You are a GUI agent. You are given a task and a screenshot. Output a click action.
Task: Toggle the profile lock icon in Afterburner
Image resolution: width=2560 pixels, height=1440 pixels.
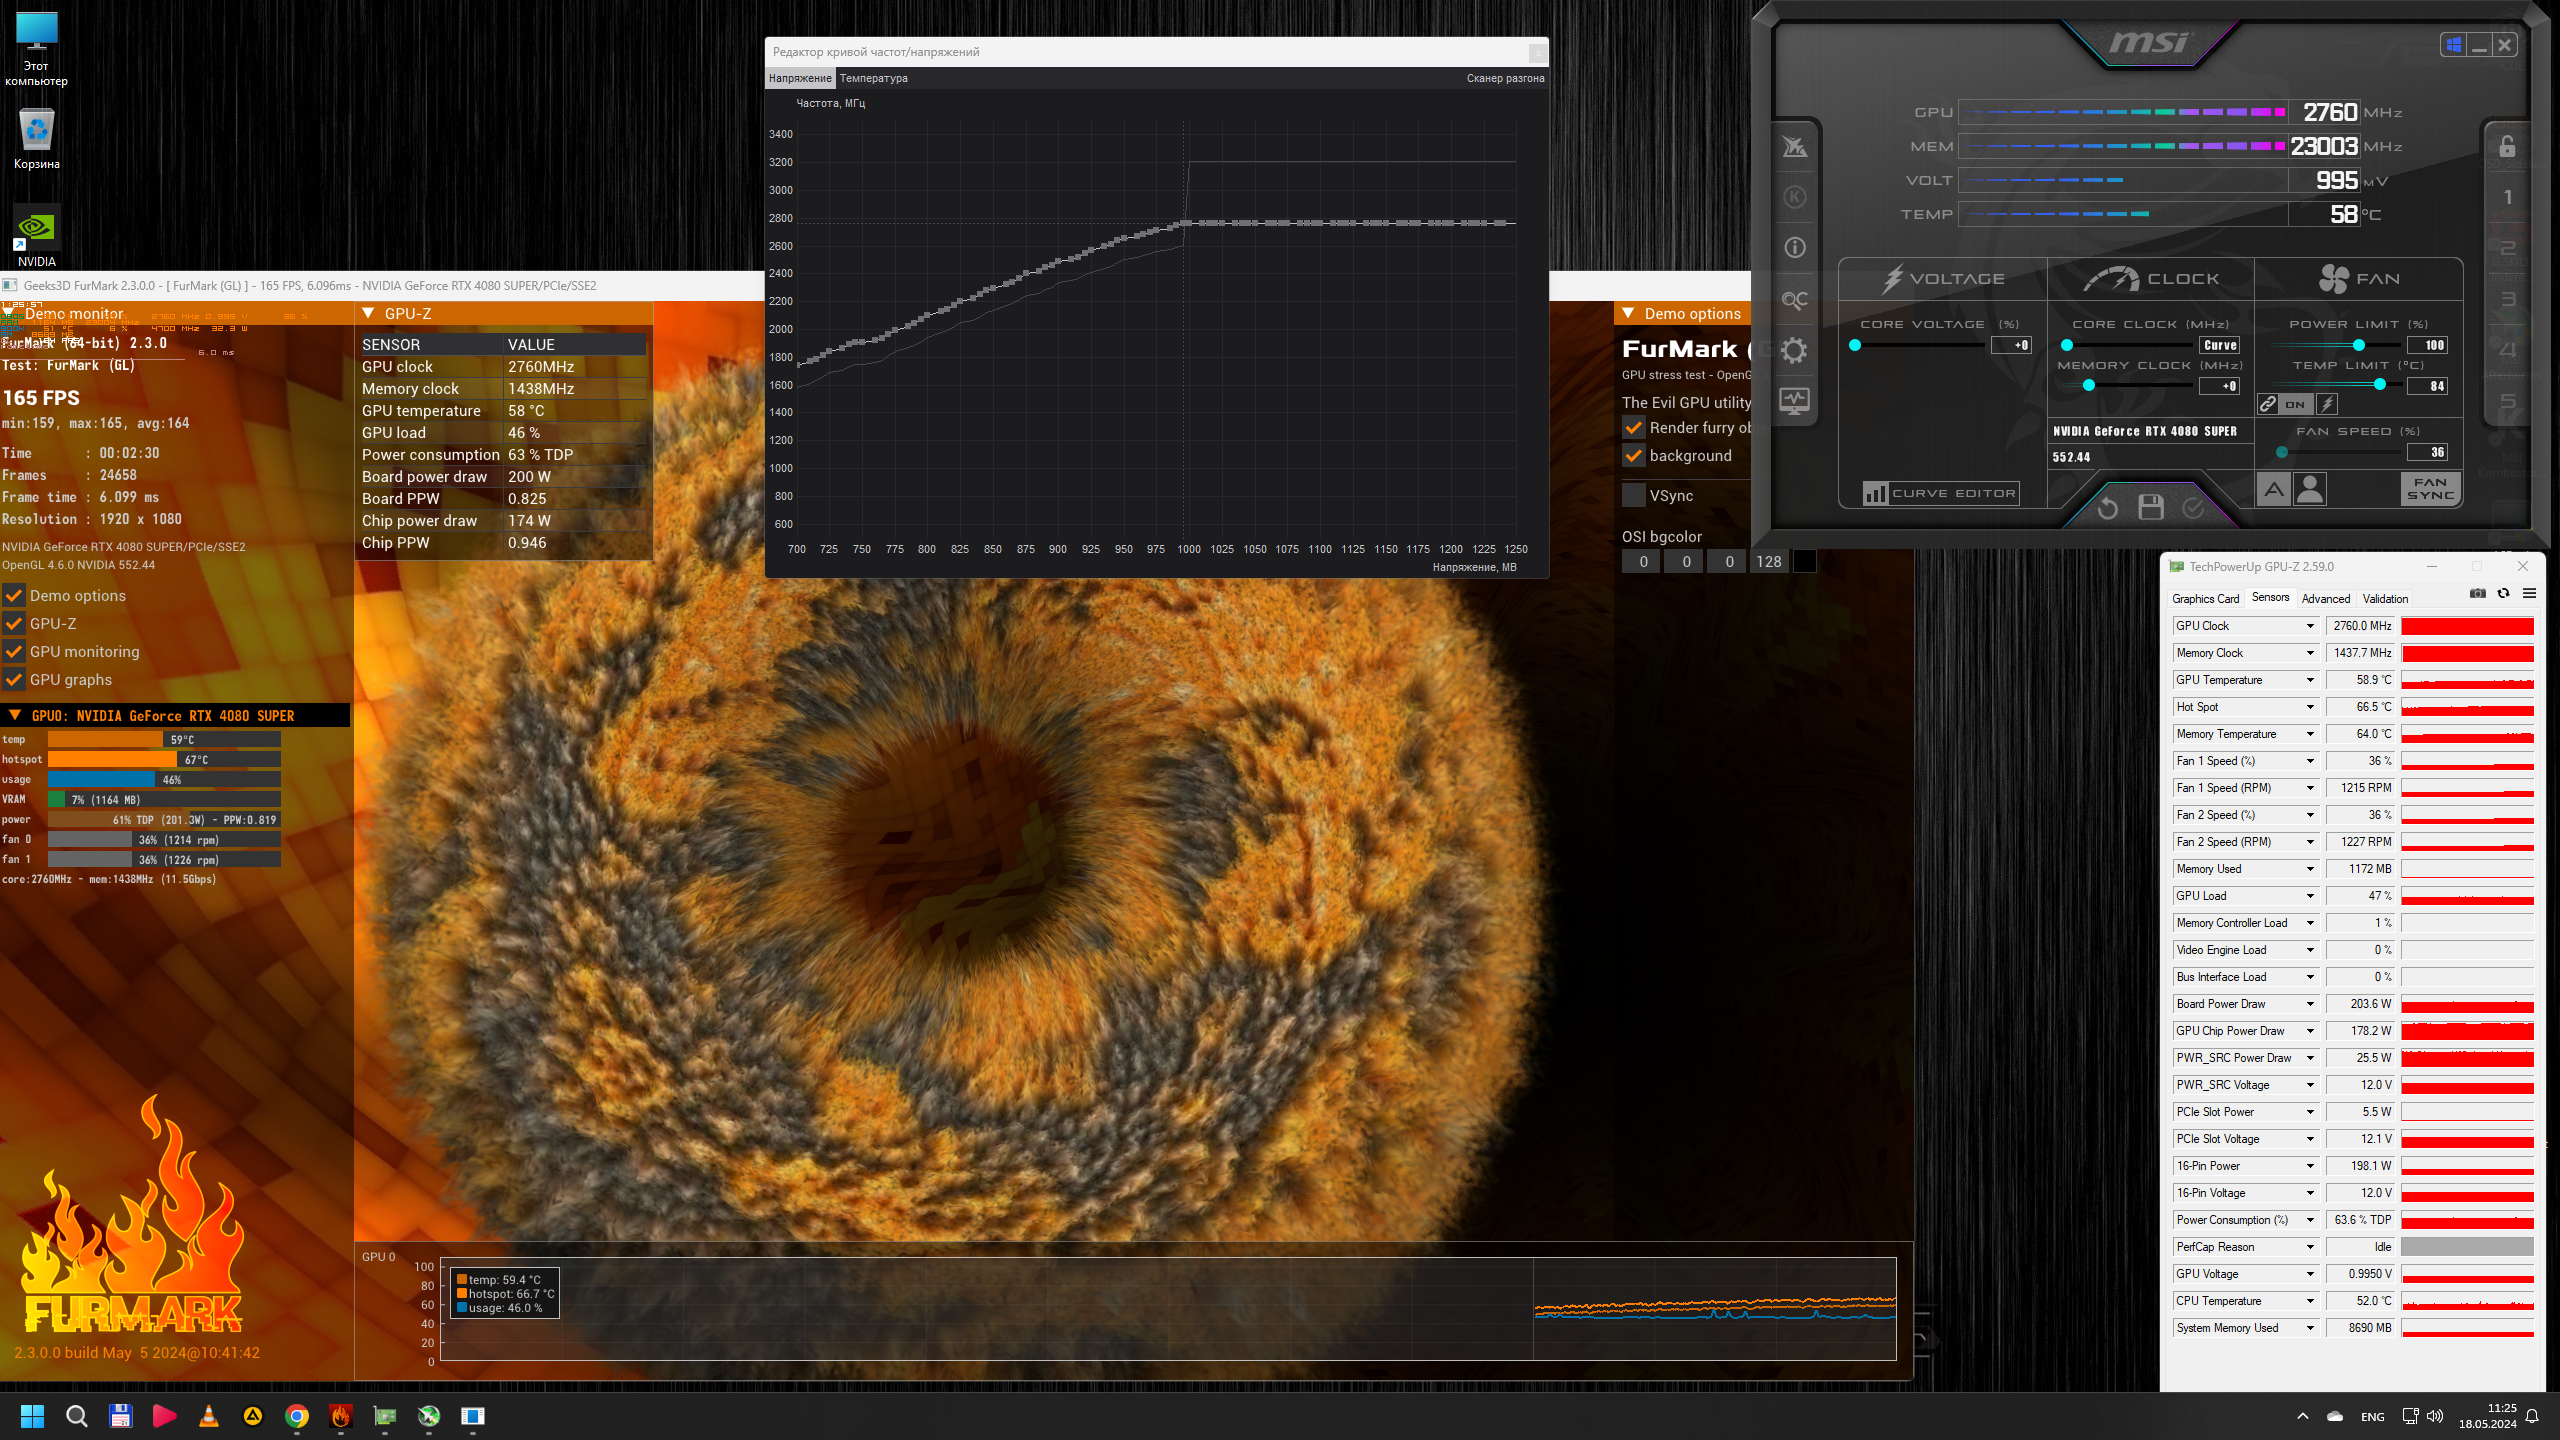click(x=2507, y=147)
